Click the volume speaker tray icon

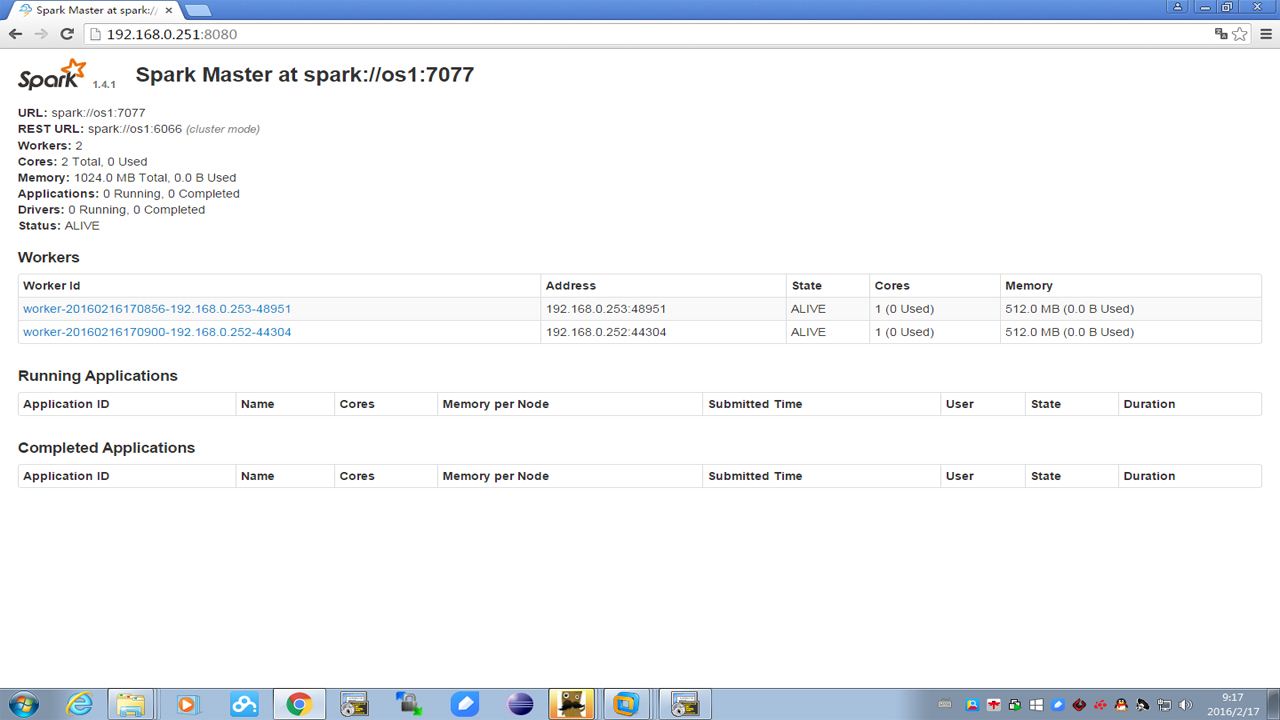click(1186, 705)
